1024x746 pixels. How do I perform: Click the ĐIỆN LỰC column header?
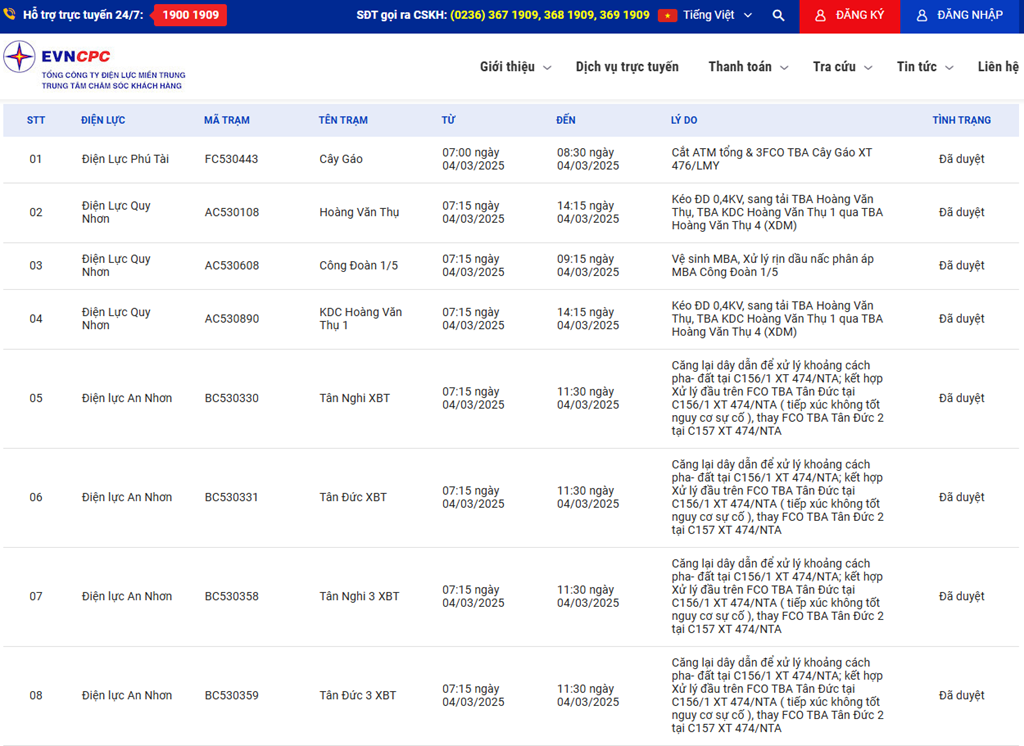pyautogui.click(x=103, y=120)
